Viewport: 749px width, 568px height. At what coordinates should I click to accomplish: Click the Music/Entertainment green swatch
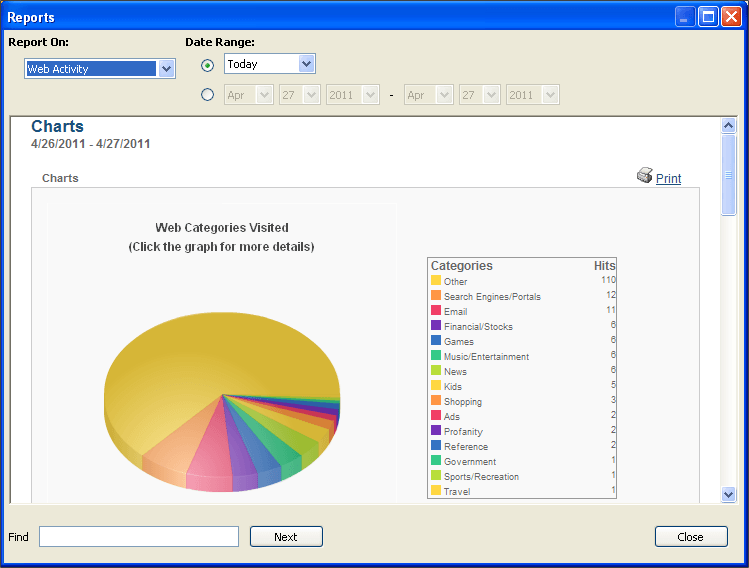point(436,355)
